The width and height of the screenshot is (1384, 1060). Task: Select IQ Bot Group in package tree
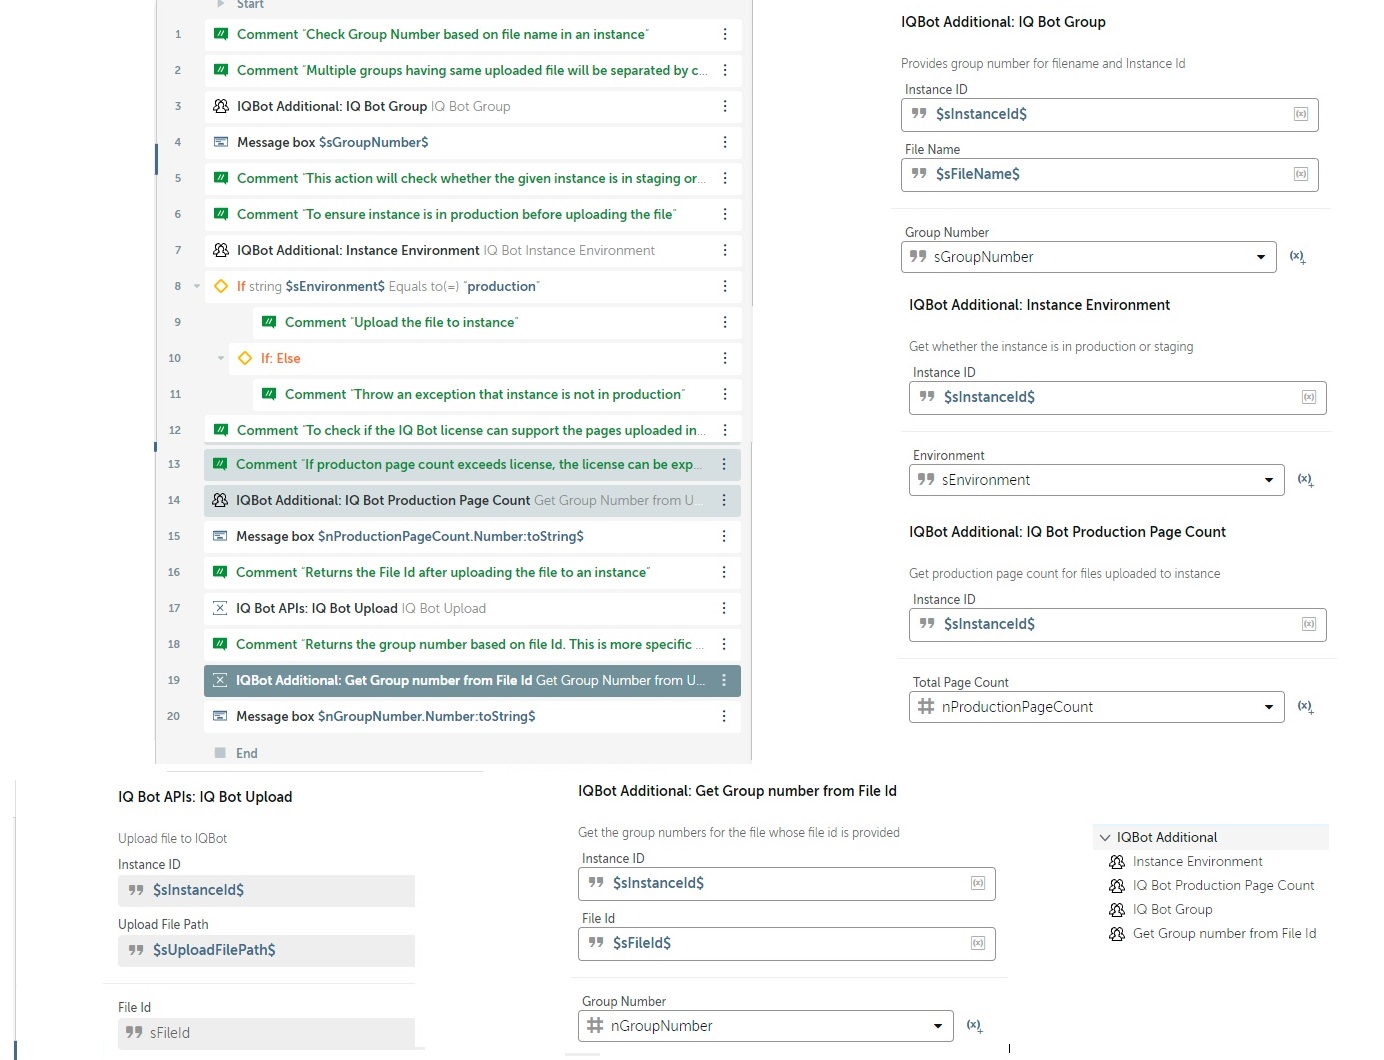[1172, 910]
